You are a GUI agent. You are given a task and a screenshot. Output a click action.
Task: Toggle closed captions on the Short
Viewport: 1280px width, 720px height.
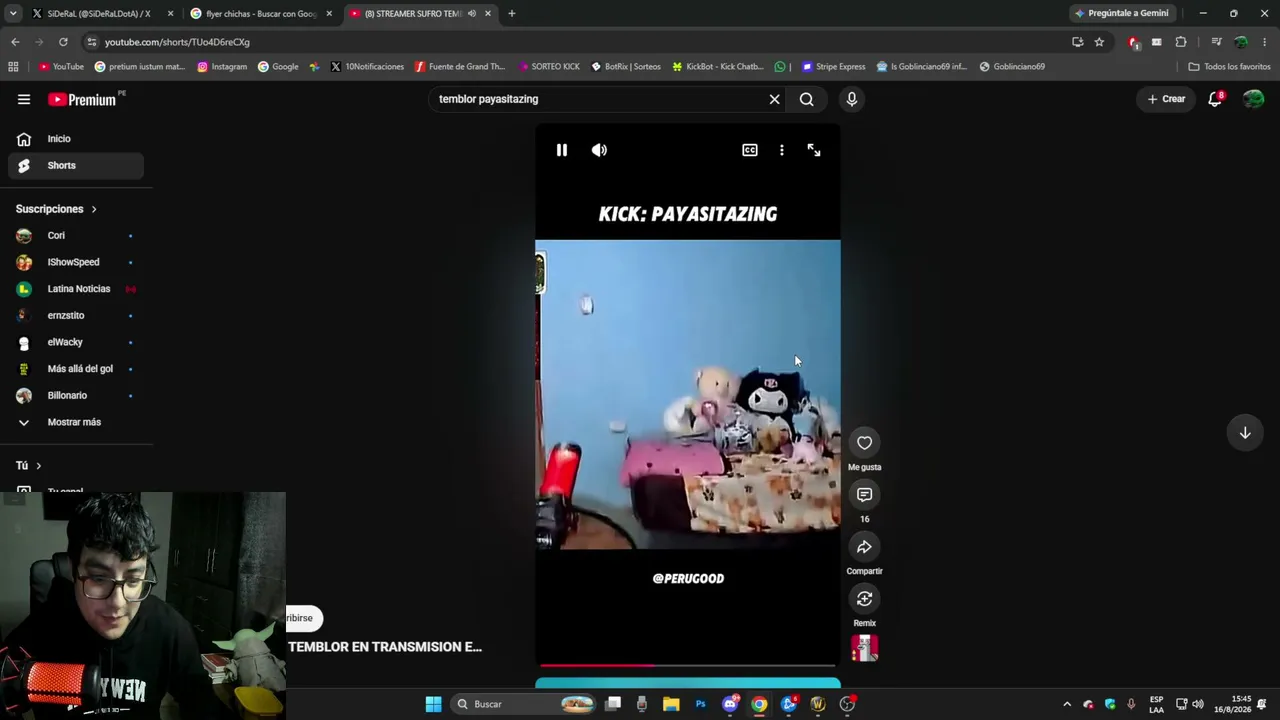[x=750, y=150]
